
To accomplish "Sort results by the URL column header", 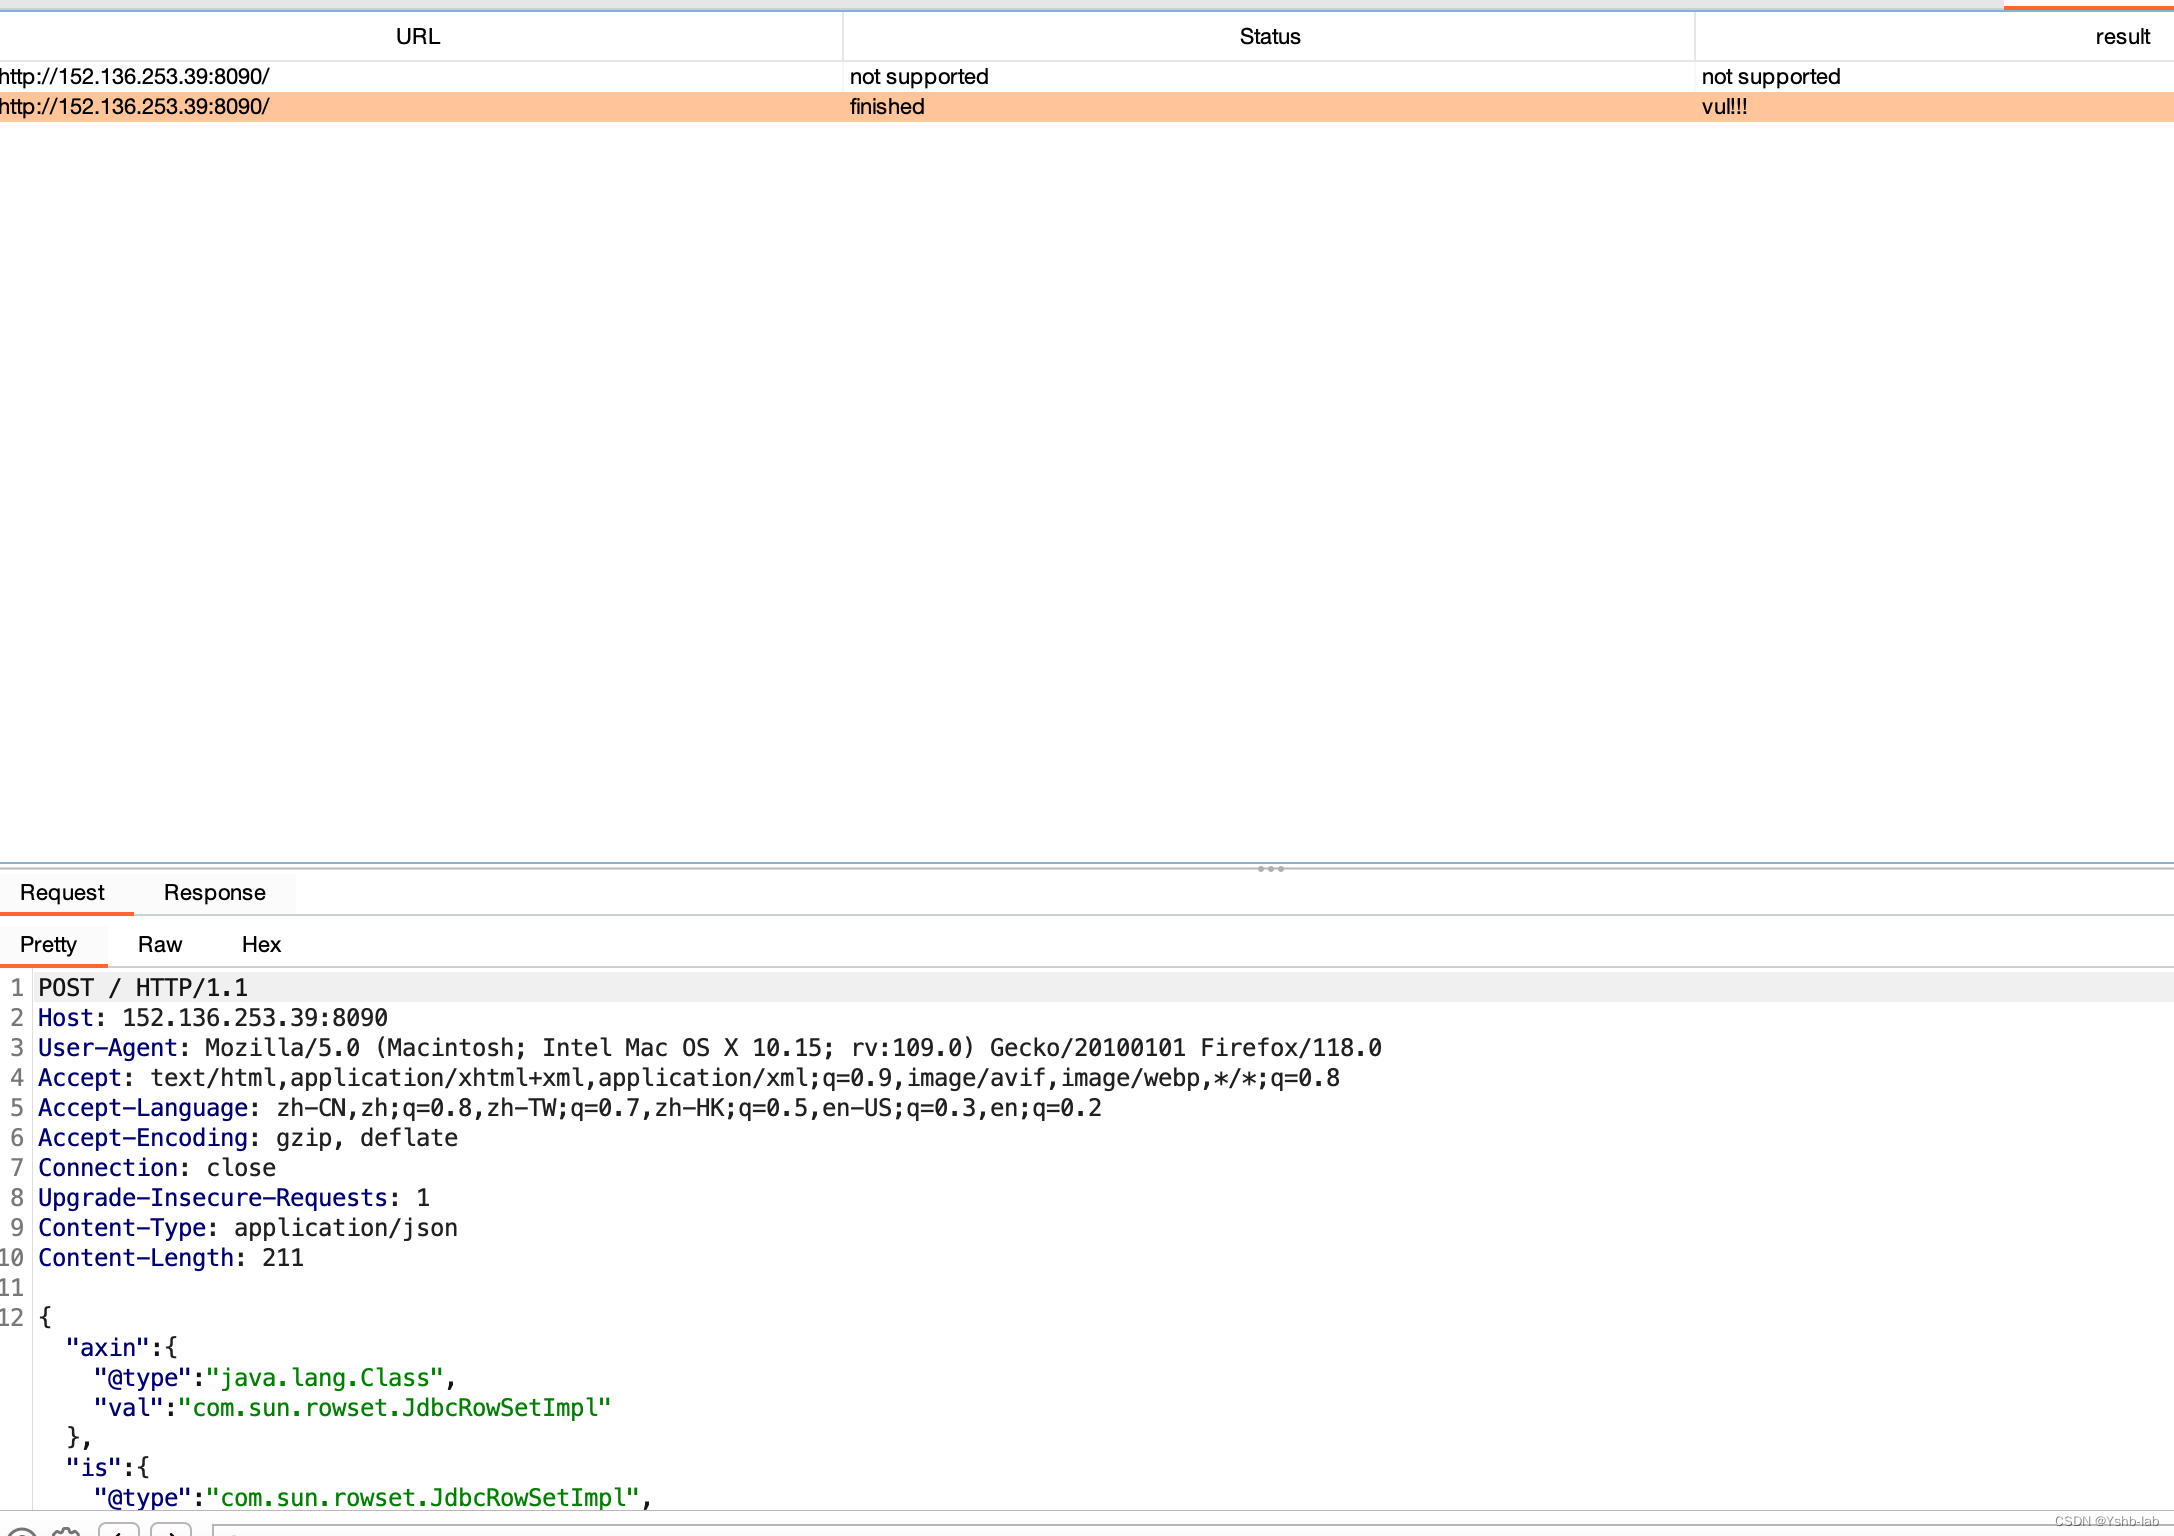I will click(419, 36).
